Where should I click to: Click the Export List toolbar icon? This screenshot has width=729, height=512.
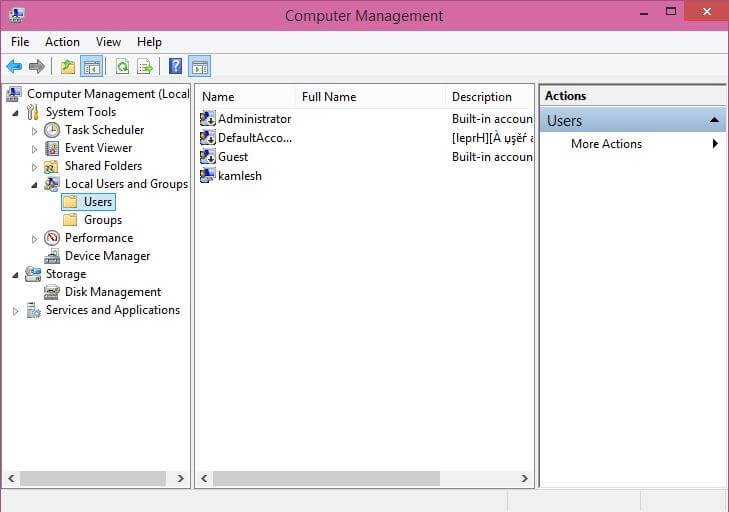145,67
